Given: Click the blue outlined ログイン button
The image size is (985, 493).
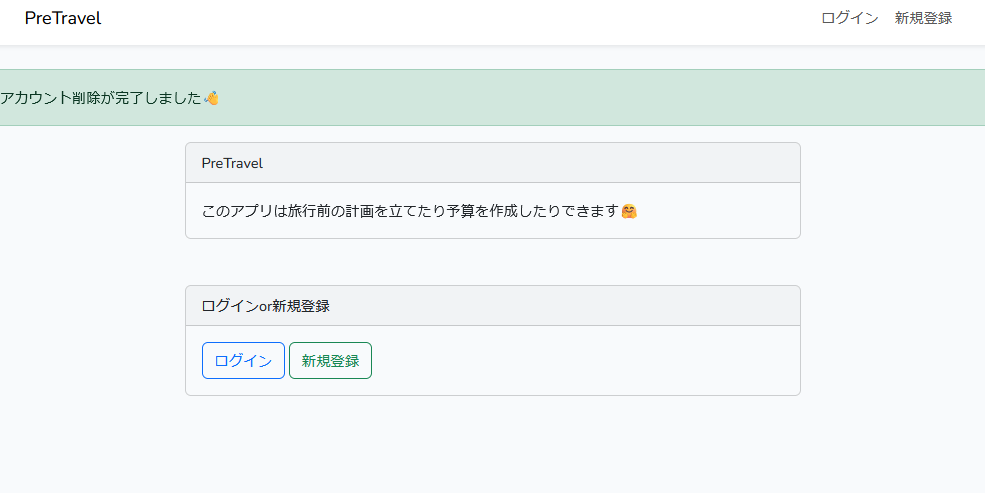Looking at the screenshot, I should [243, 360].
